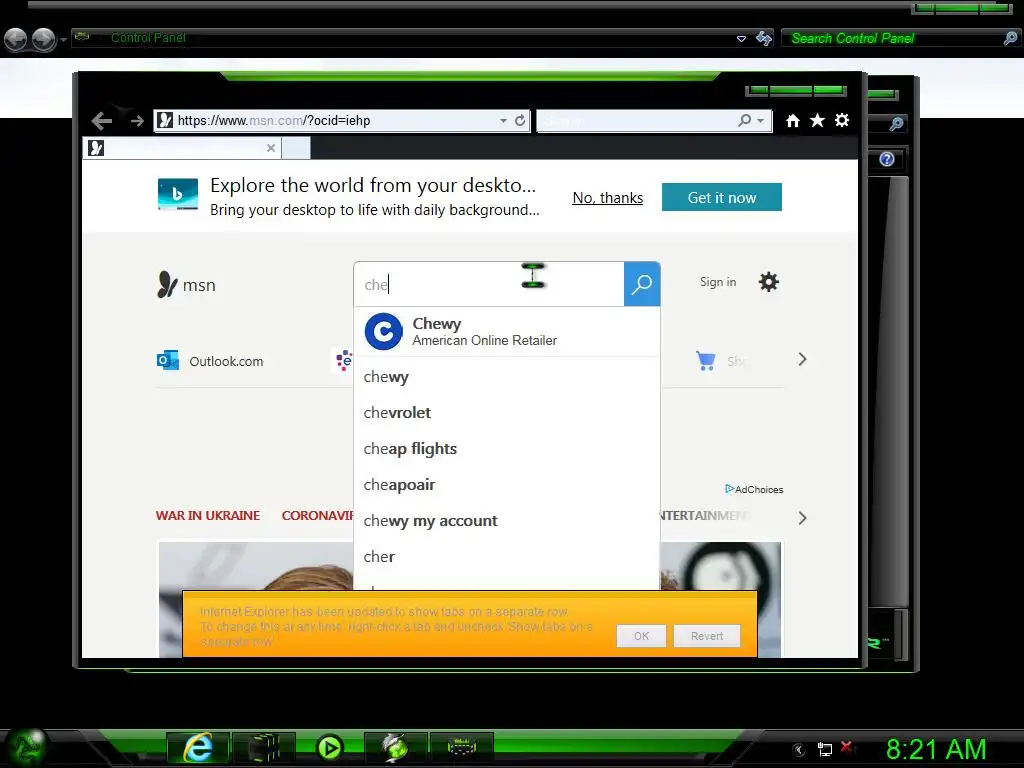This screenshot has width=1024, height=768.
Task: Click the Bing desktop app icon
Action: pyautogui.click(x=178, y=195)
